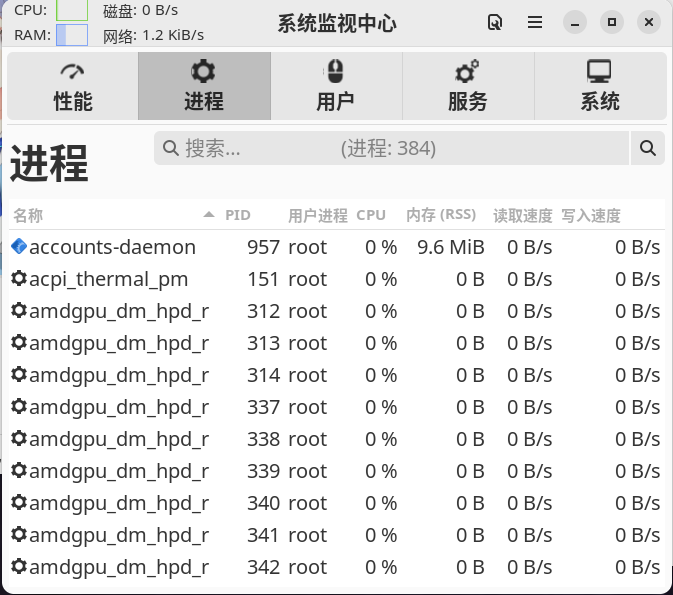This screenshot has width=673, height=595.
Task: Click the process search icon in header bar
Action: 494,22
